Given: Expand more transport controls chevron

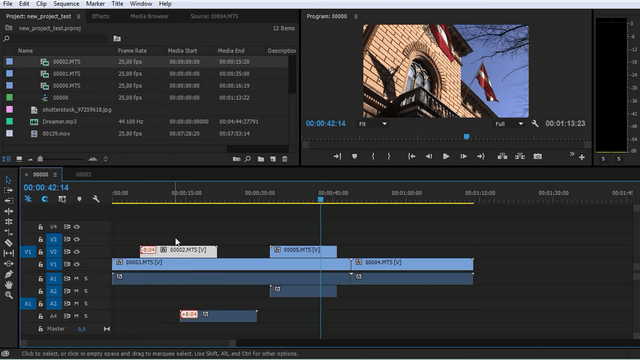Looking at the screenshot, I should click(572, 153).
